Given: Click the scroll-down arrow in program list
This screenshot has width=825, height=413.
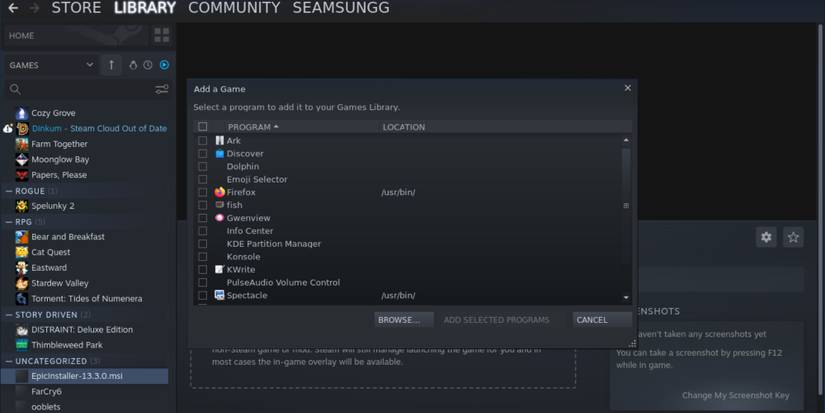Looking at the screenshot, I should pos(626,297).
